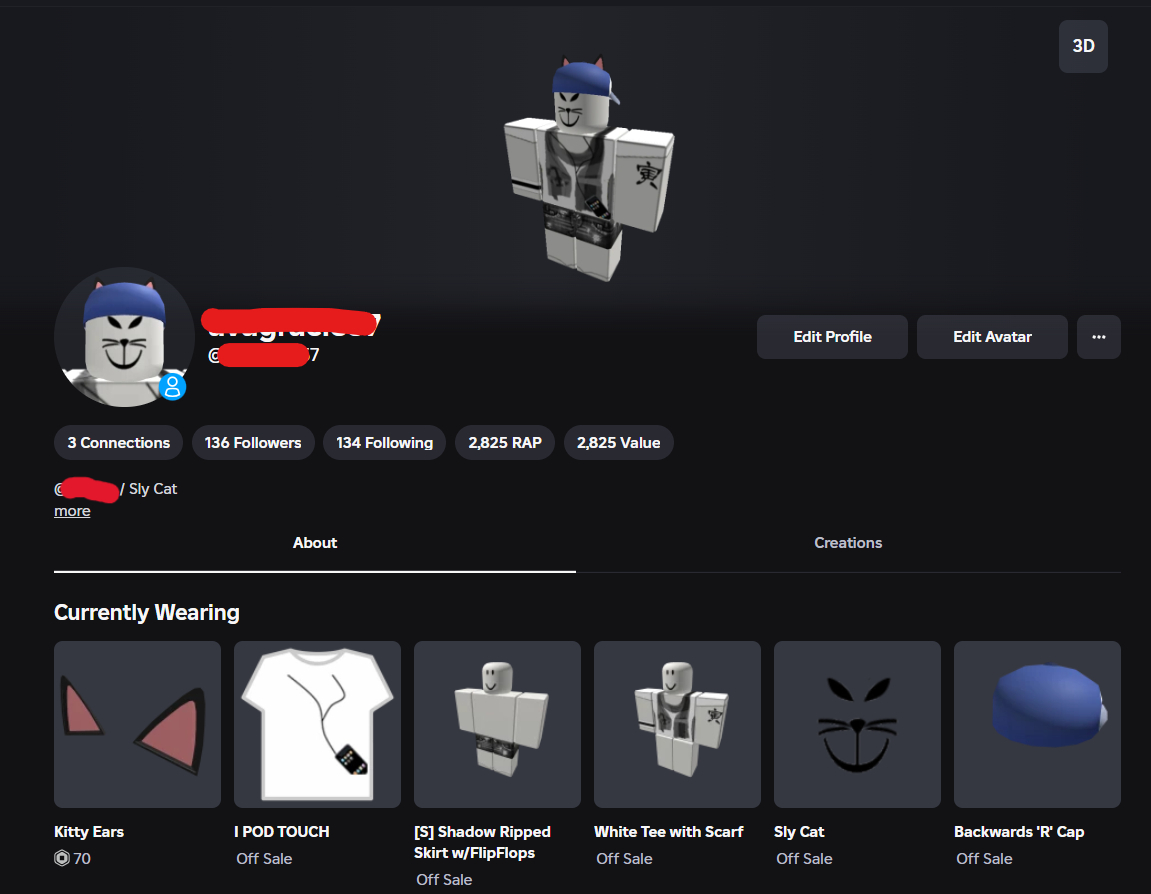Switch to the Creations tab
The height and width of the screenshot is (894, 1151).
point(848,543)
